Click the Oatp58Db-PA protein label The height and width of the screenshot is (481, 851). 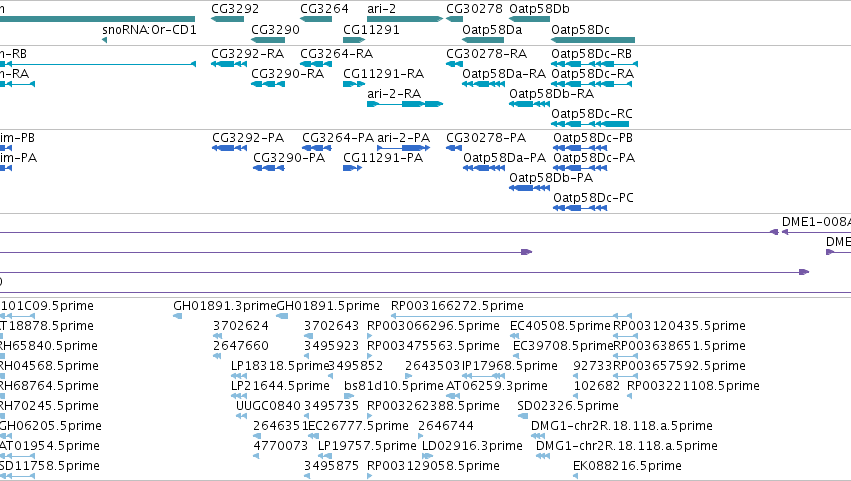coord(551,178)
